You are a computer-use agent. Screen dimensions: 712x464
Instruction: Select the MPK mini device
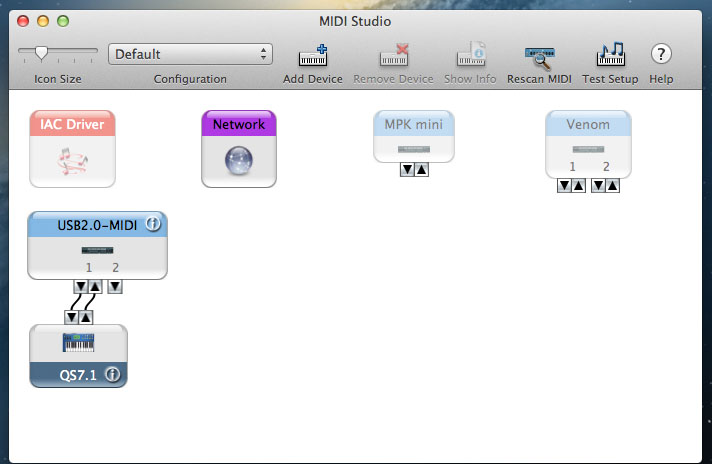pos(414,136)
